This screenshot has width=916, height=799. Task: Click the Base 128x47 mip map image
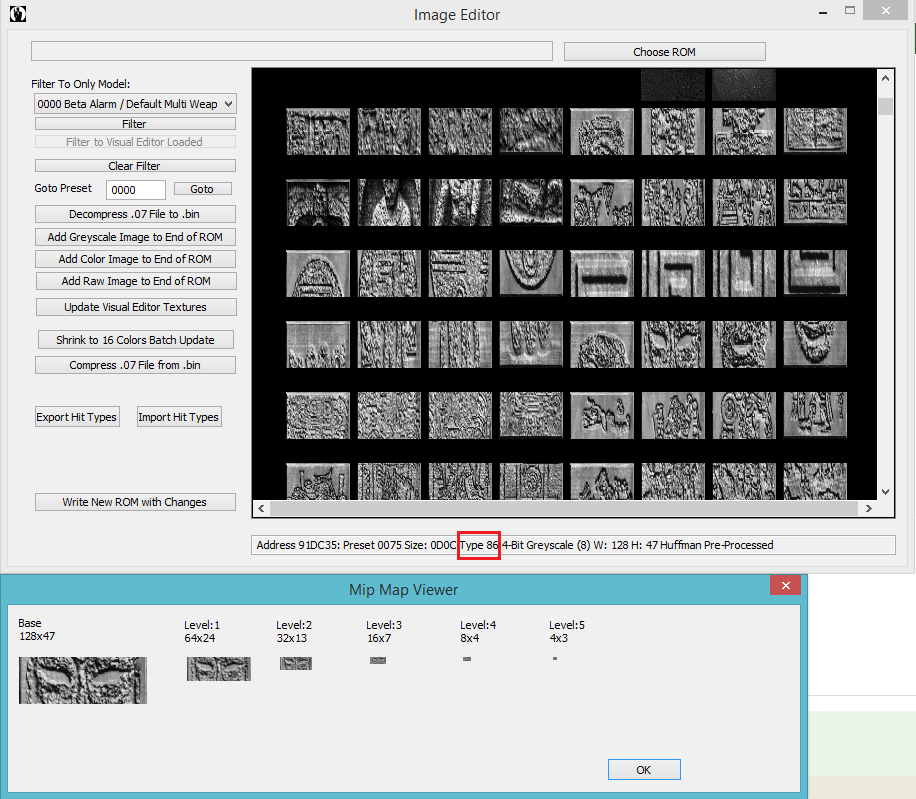tap(83, 680)
